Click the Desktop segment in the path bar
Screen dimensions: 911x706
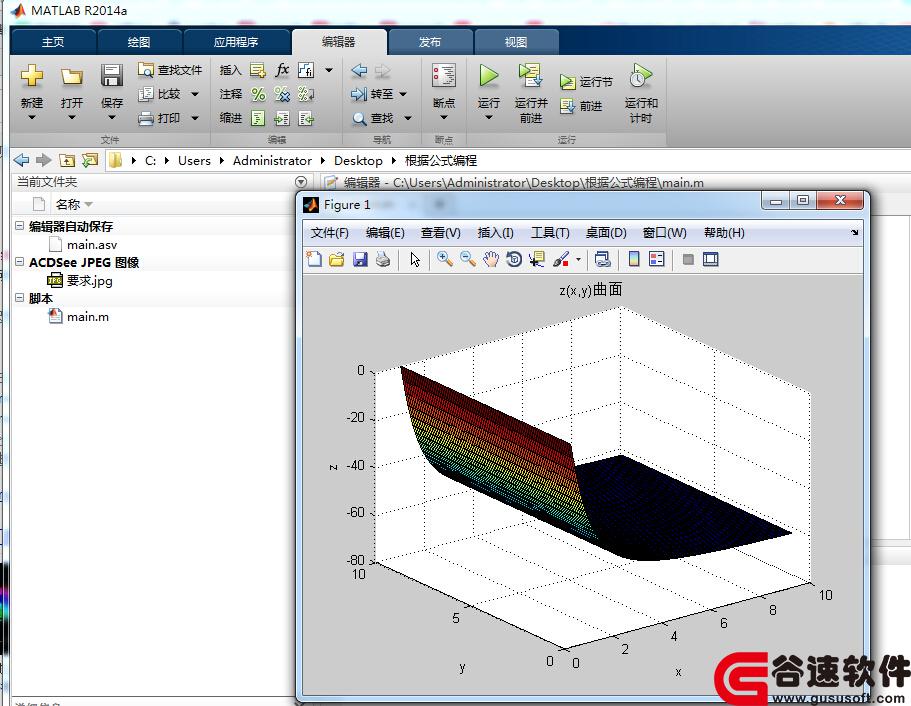[358, 160]
